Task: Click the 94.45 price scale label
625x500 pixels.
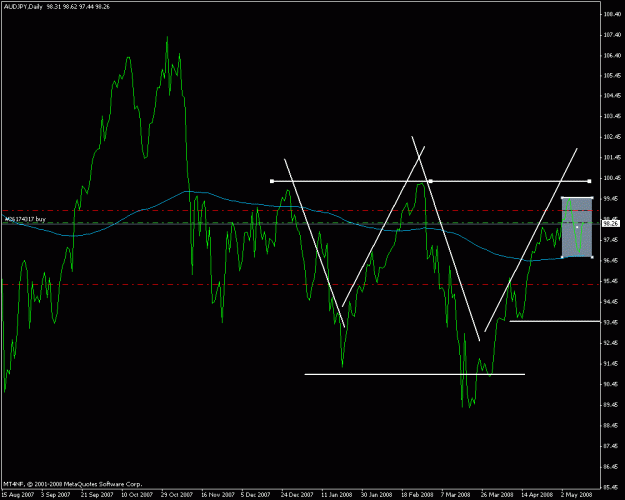Action: coord(612,302)
